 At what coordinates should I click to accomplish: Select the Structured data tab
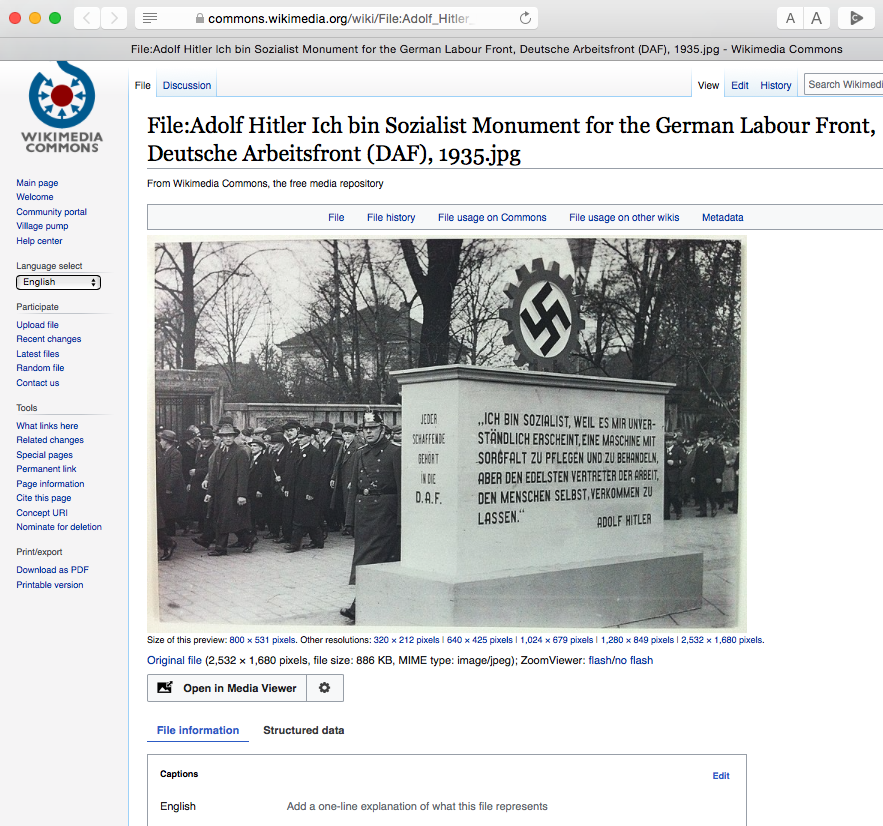pos(303,730)
